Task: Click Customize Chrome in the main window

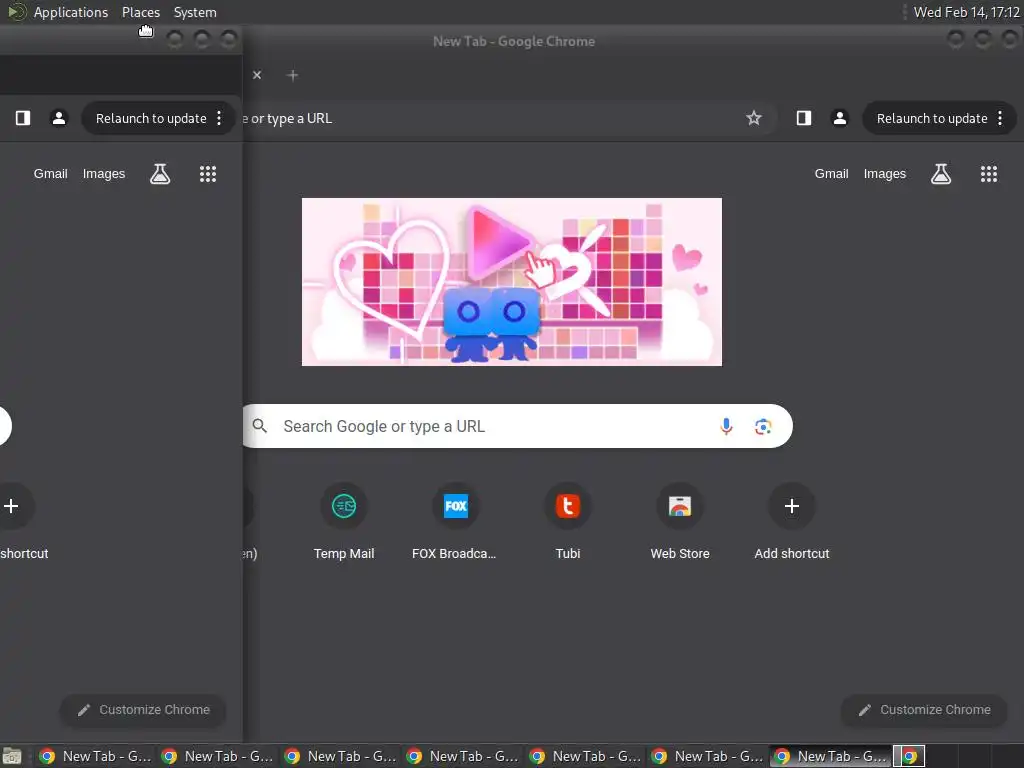Action: (924, 710)
